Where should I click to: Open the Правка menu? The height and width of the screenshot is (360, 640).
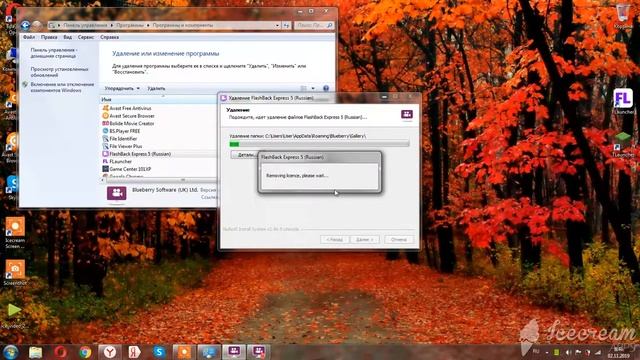tap(49, 37)
